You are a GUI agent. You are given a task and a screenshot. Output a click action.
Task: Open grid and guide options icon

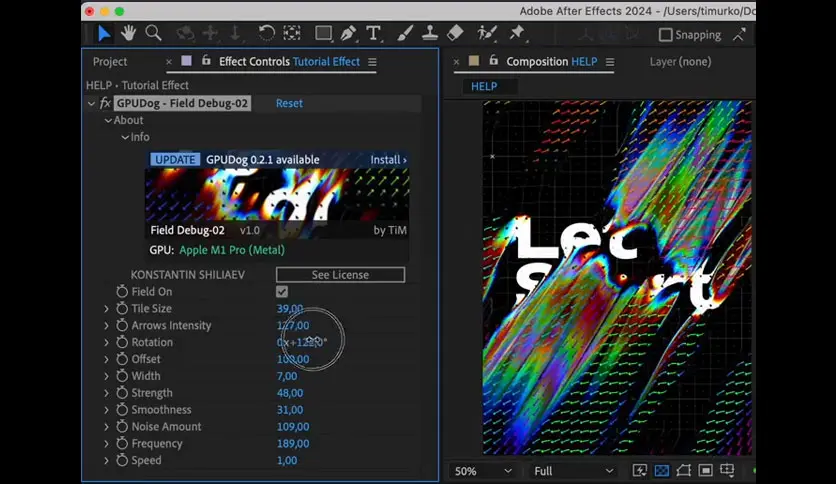click(x=727, y=470)
